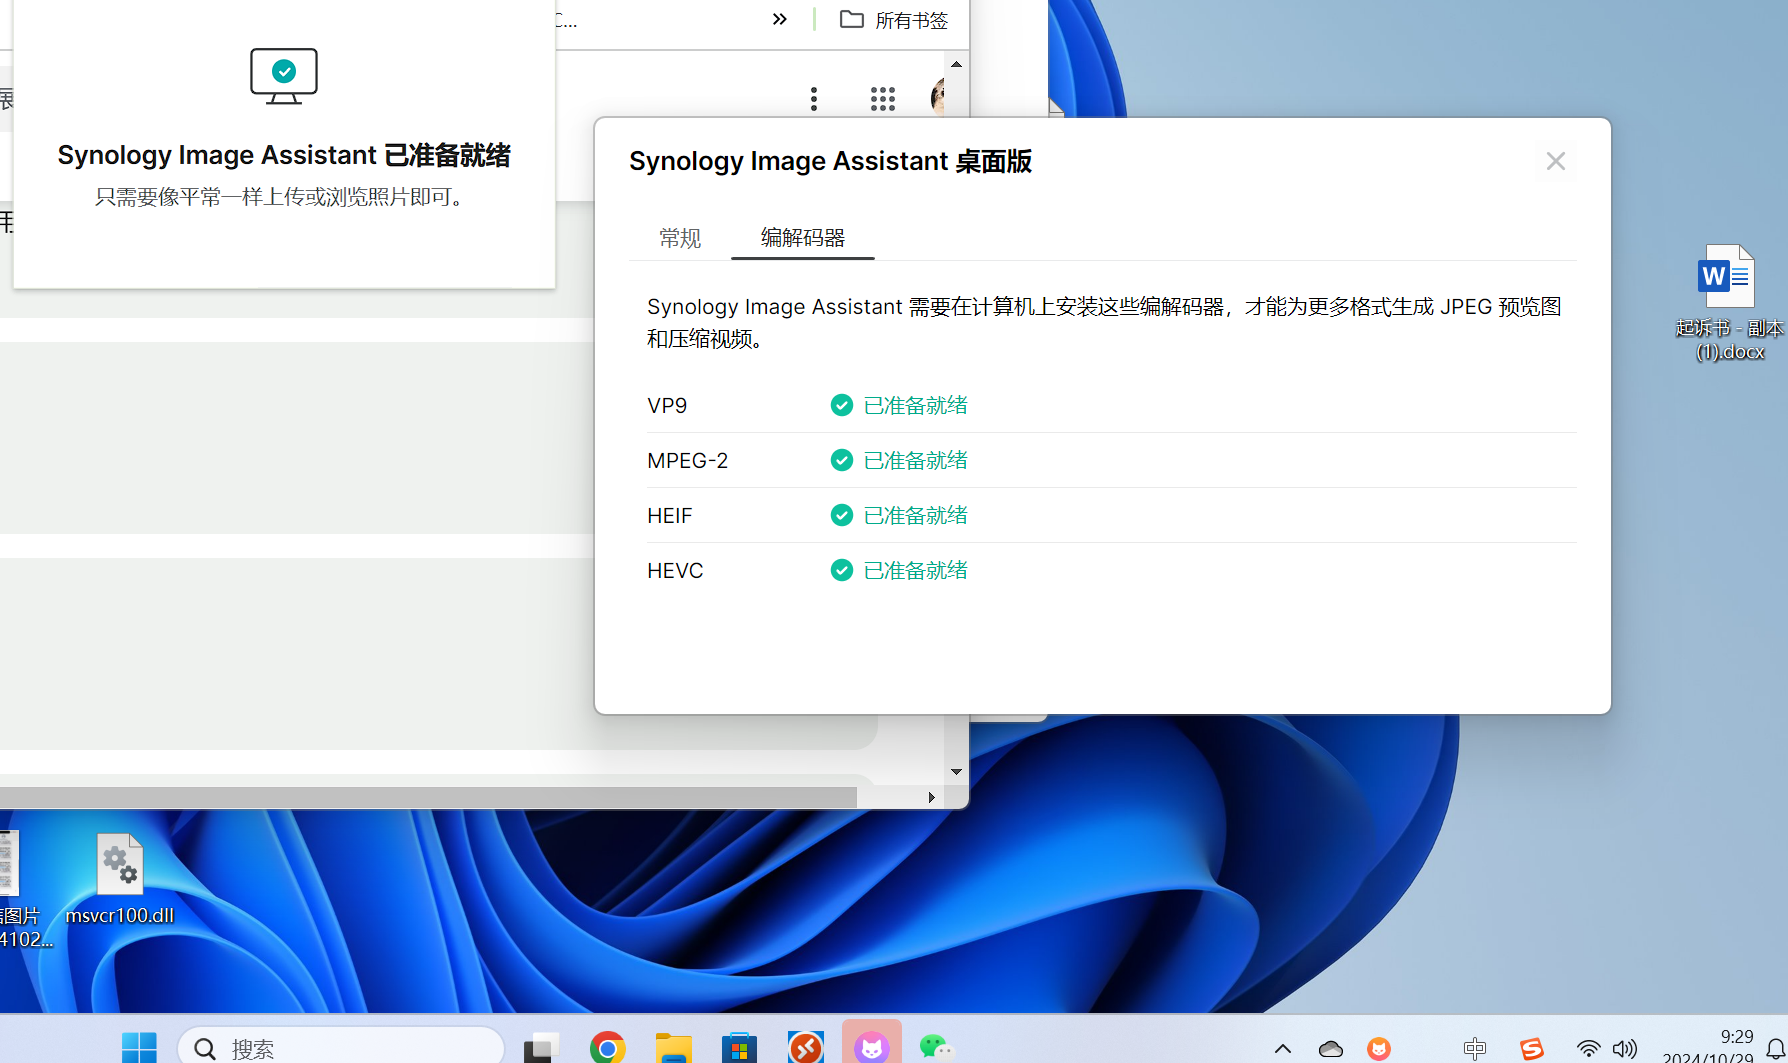Select the msvcr100.dll desktop file

pos(120,880)
